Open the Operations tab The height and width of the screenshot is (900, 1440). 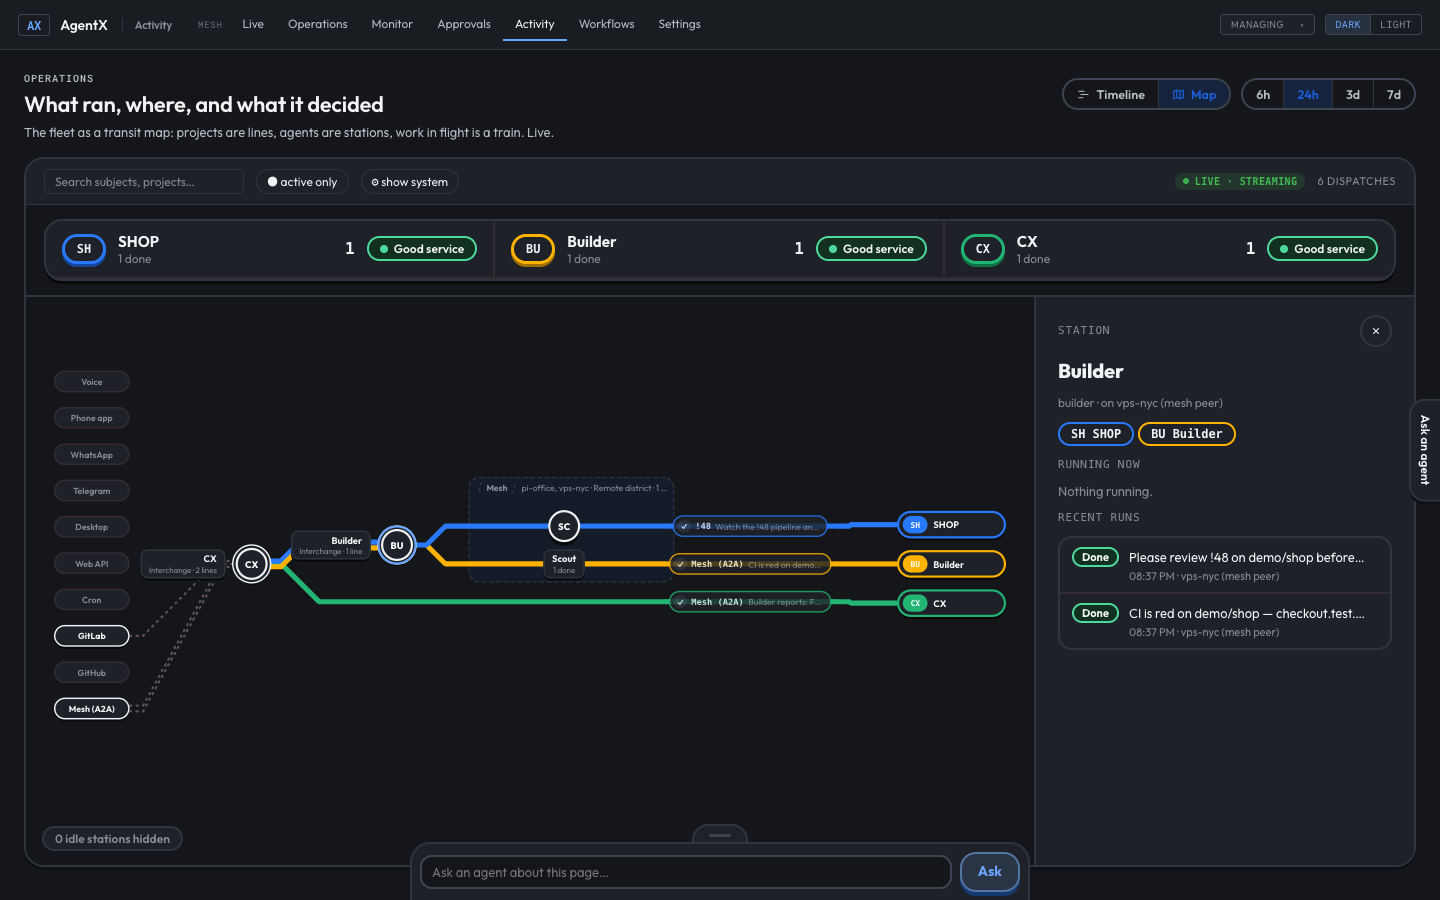tap(318, 24)
